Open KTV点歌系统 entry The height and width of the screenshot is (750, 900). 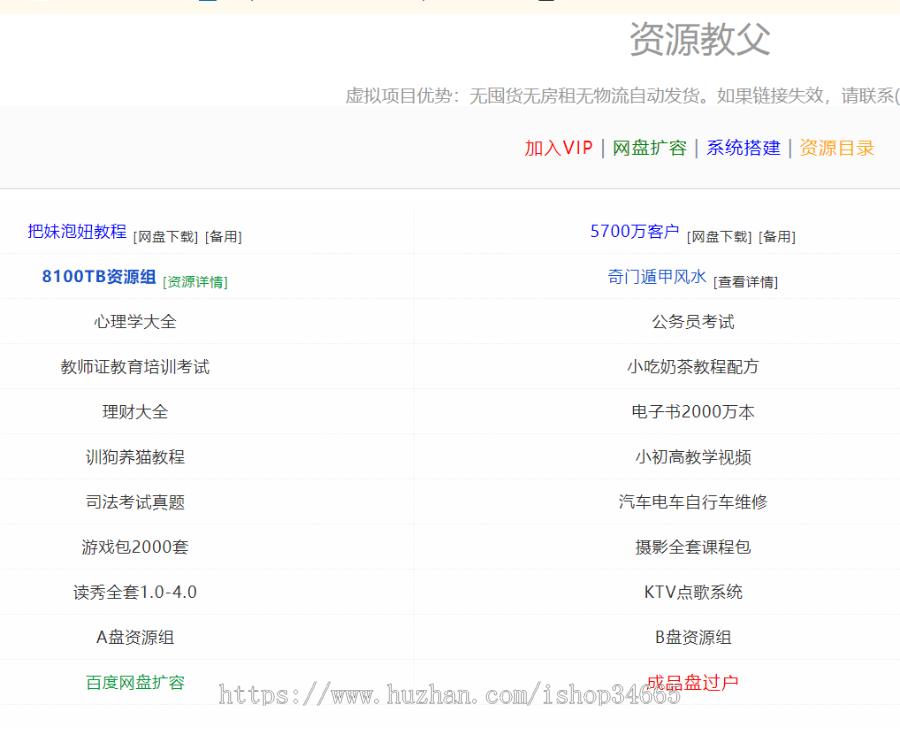[693, 592]
